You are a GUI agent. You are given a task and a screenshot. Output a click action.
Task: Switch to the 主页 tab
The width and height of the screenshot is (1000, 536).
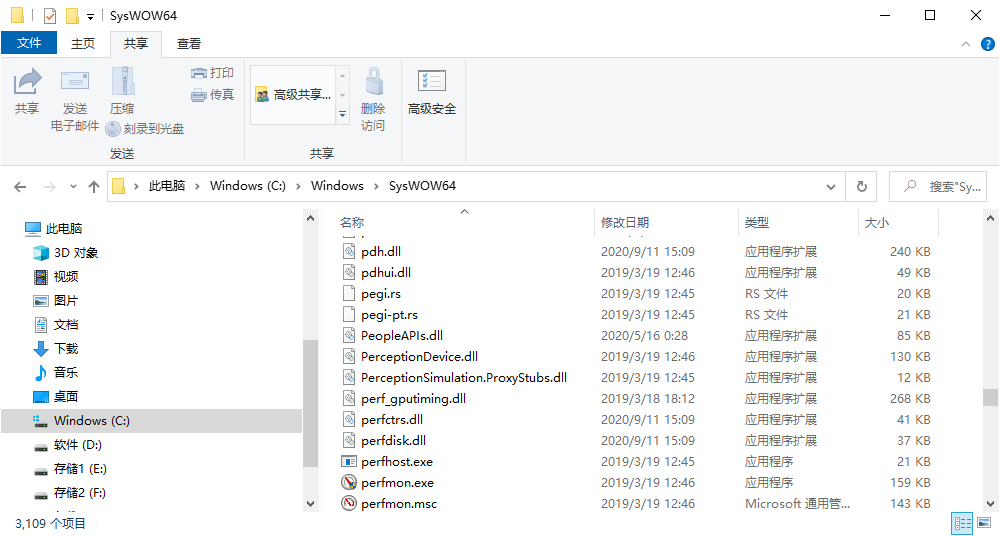click(83, 43)
